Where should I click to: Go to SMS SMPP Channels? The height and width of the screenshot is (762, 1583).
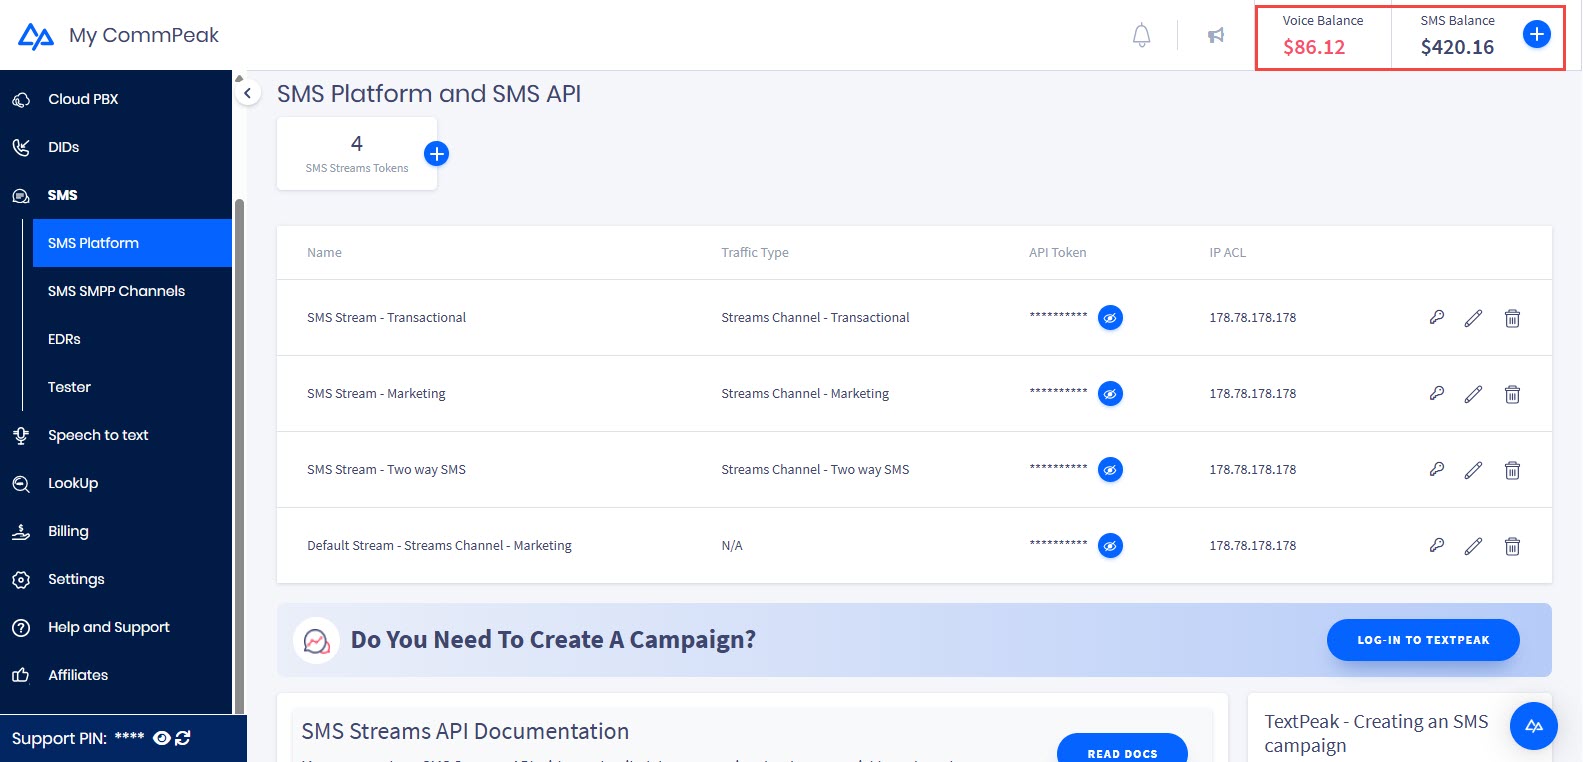(x=116, y=291)
